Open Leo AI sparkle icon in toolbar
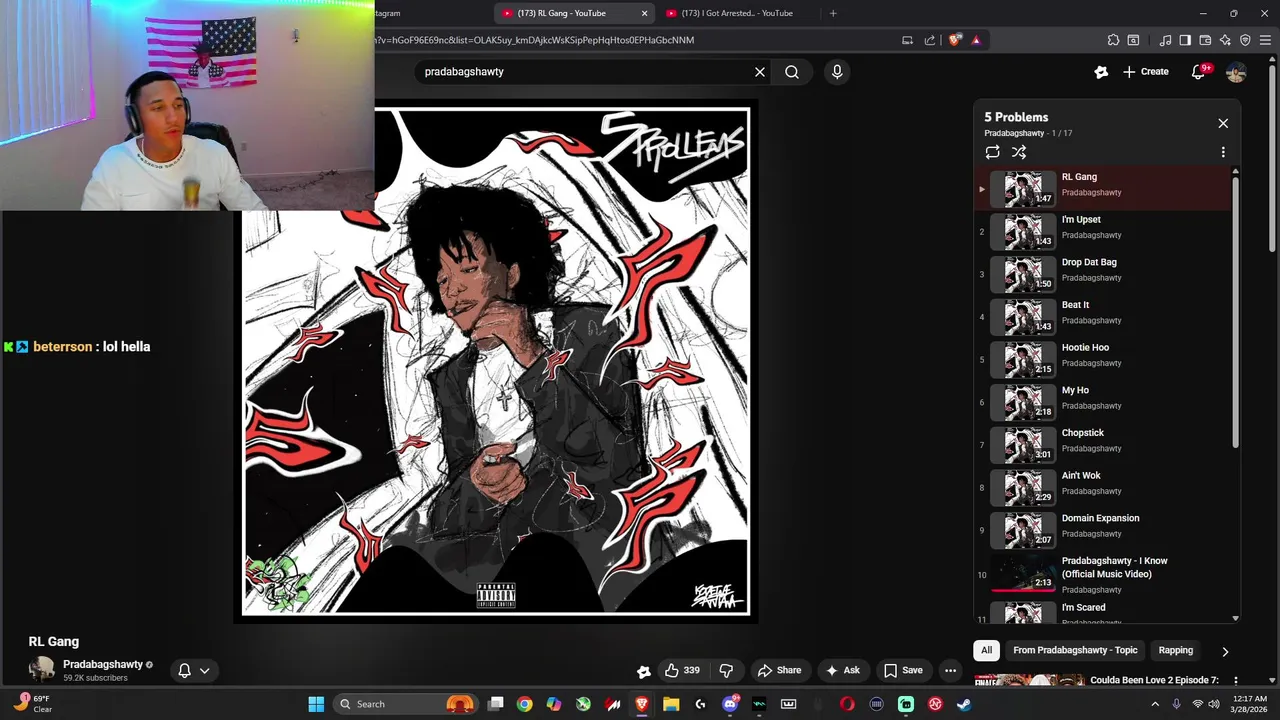1280x720 pixels. point(1225,40)
